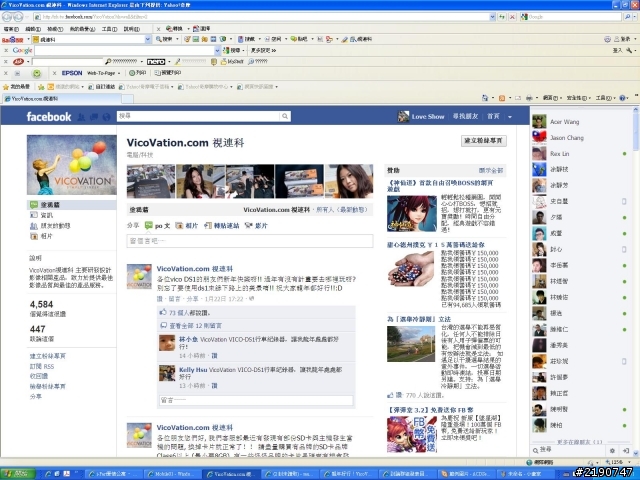Open the address bar dropdown arrow

point(492,17)
